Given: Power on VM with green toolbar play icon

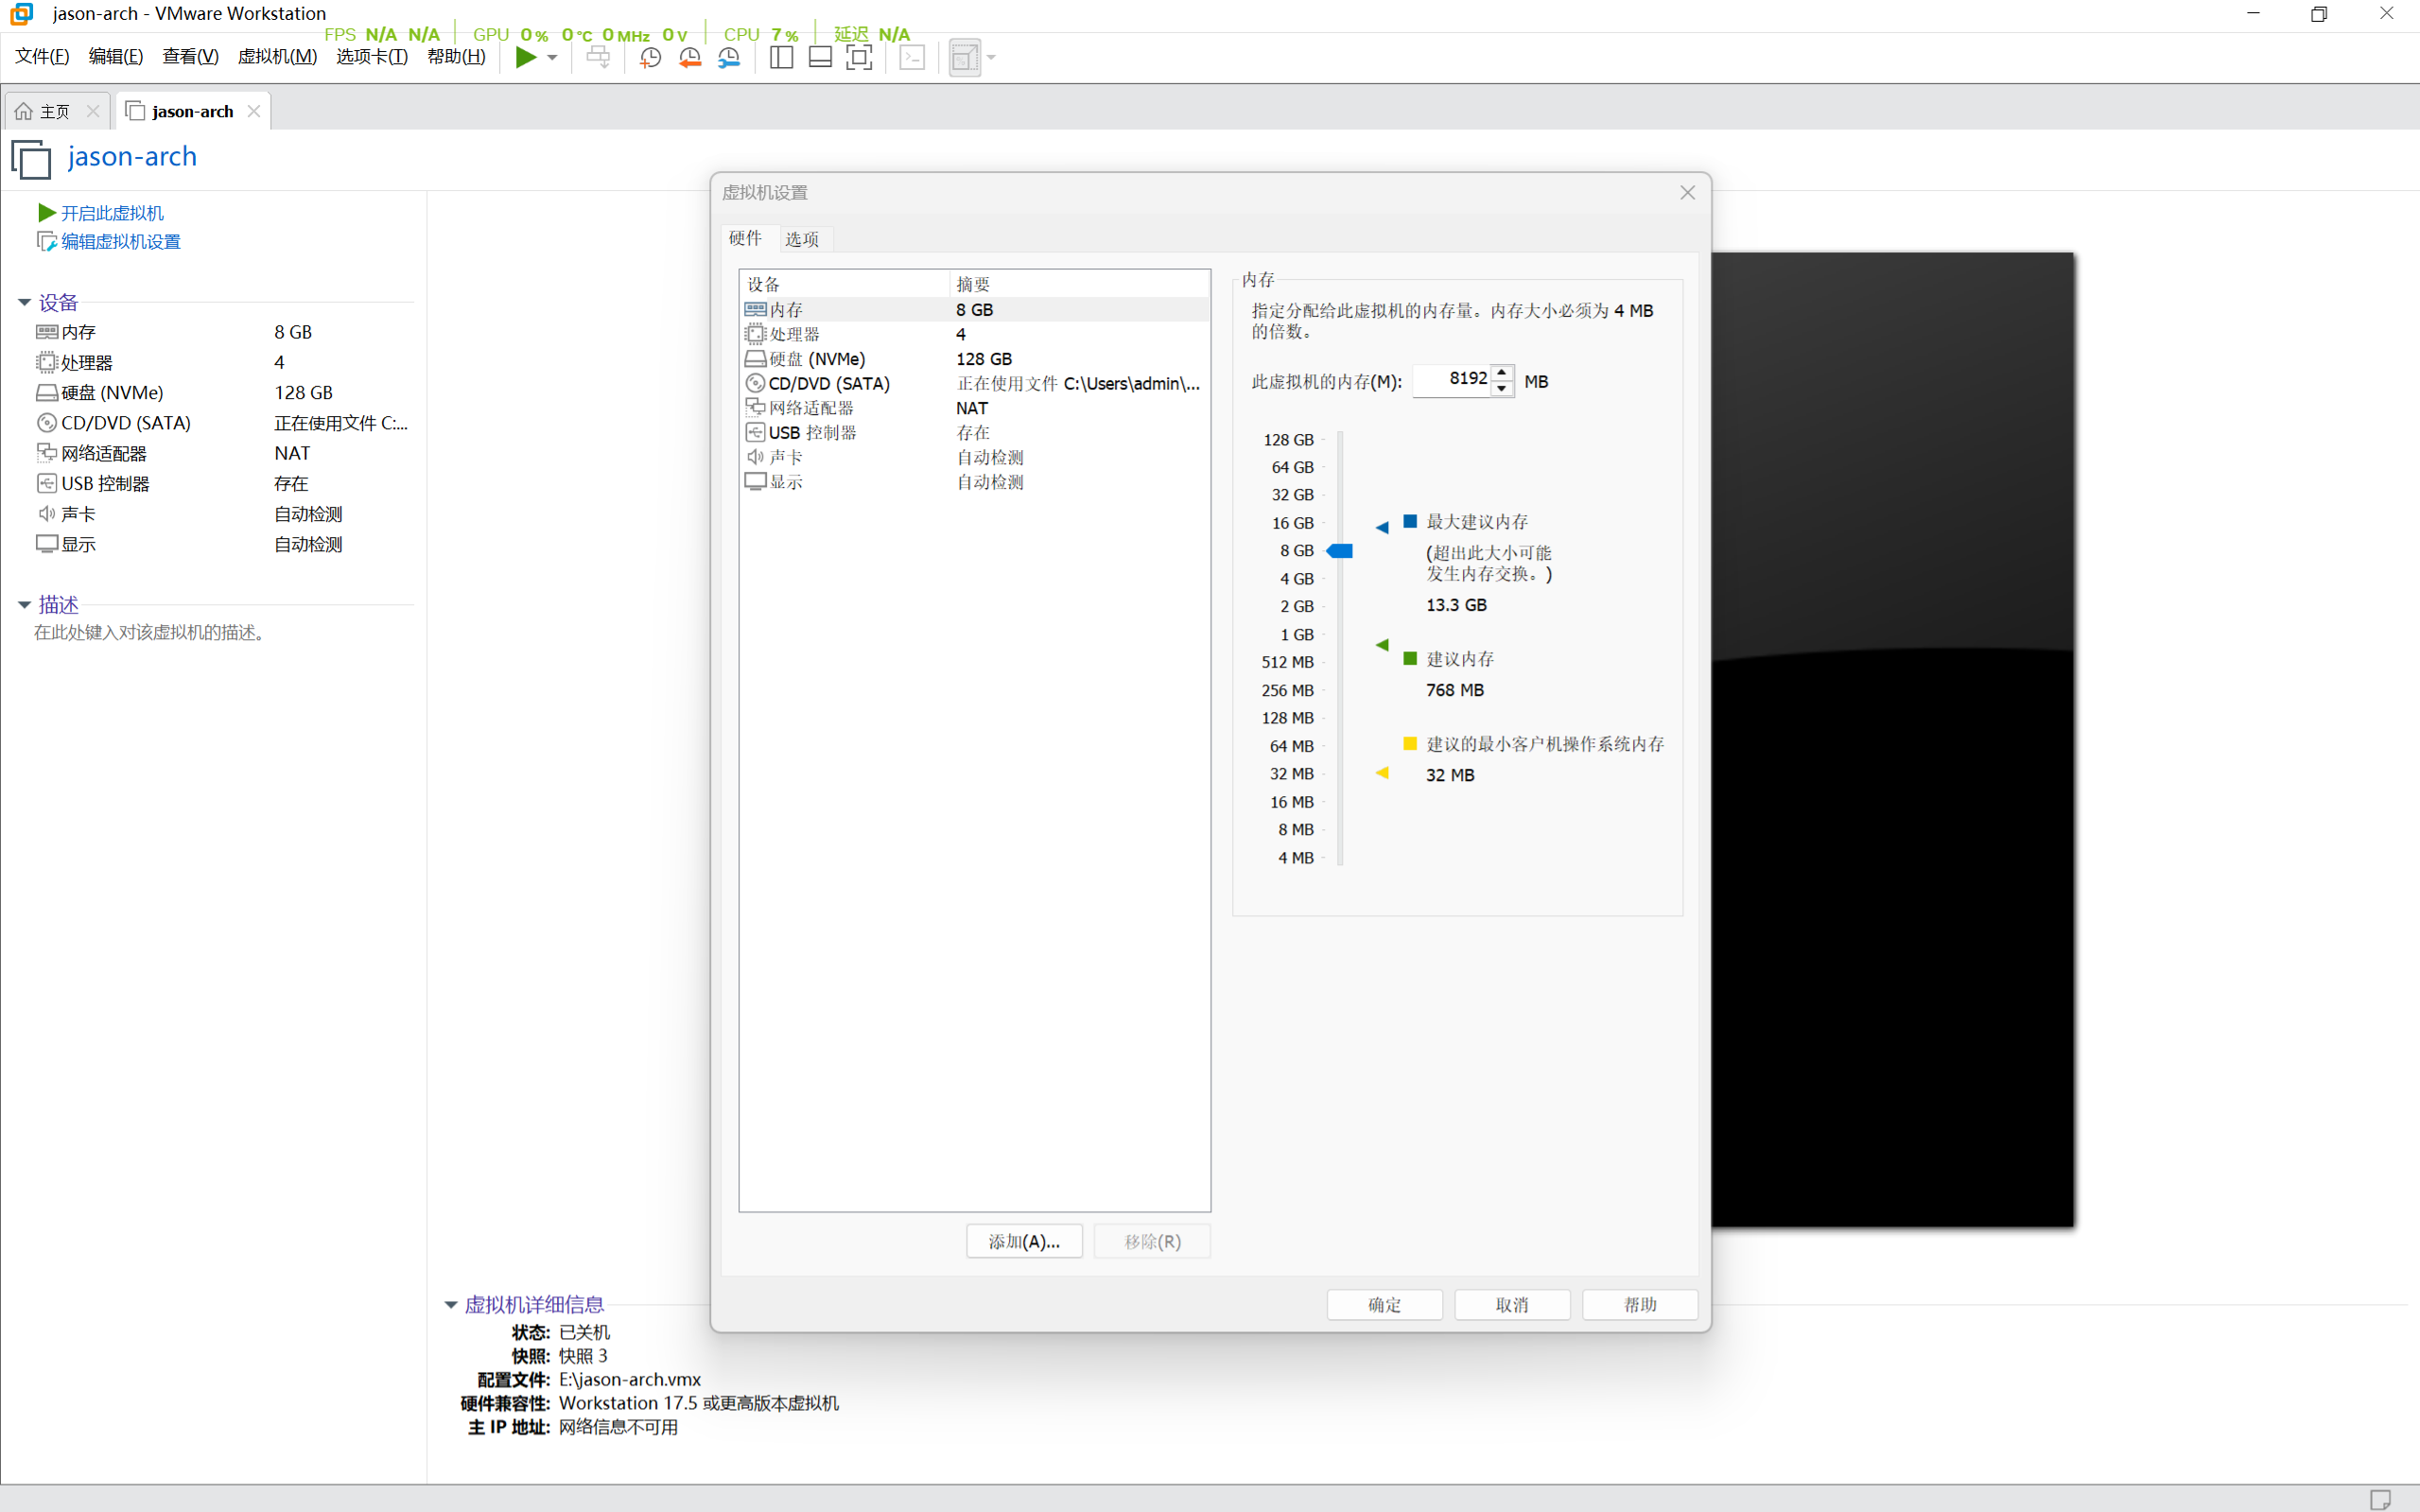Looking at the screenshot, I should pos(525,57).
